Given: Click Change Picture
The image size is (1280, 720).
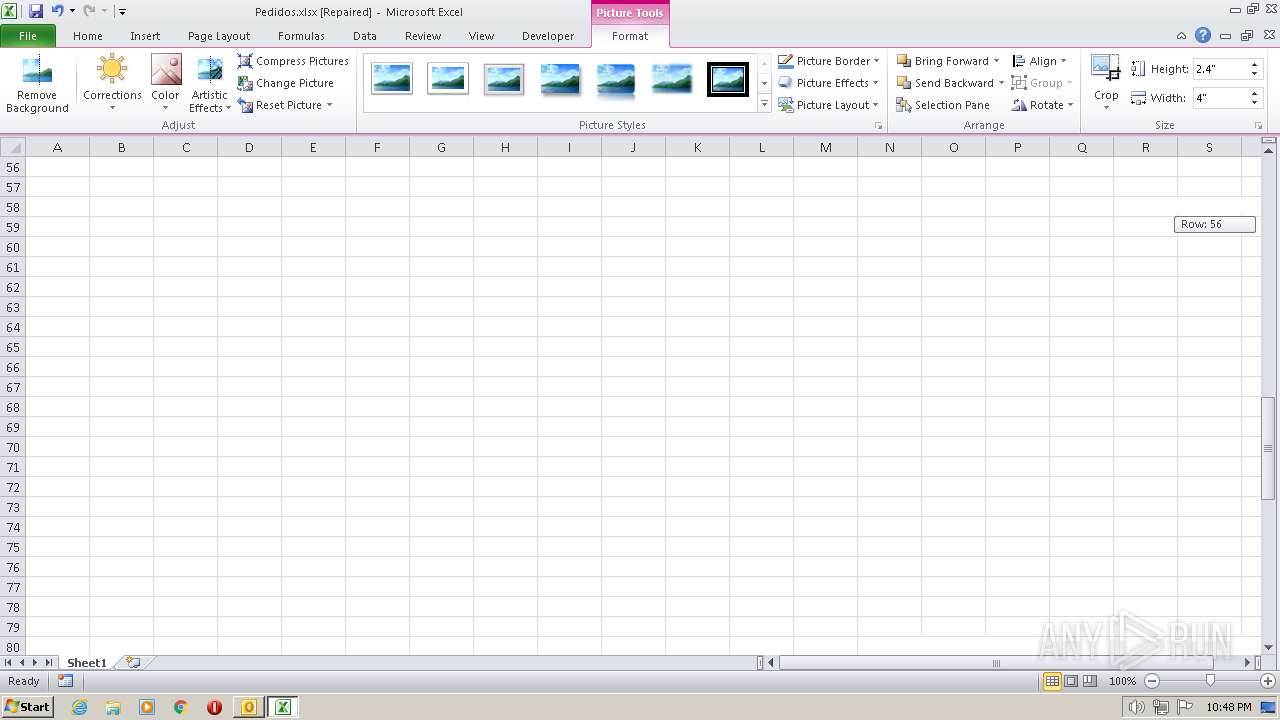Looking at the screenshot, I should (x=285, y=83).
